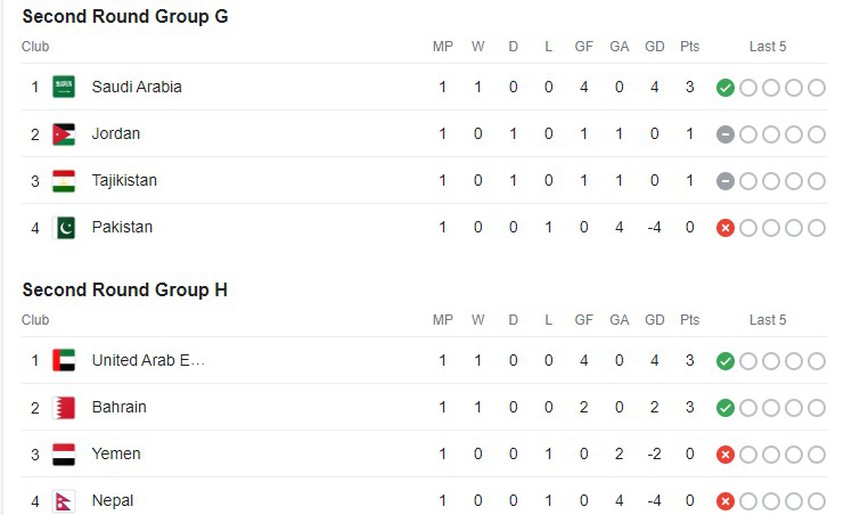Click the Jordan flag icon
The height and width of the screenshot is (515, 860).
[64, 134]
